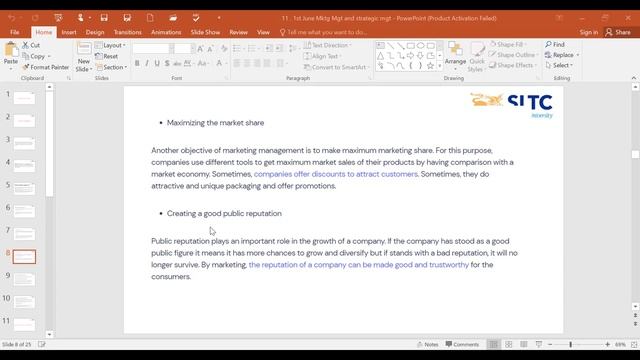The height and width of the screenshot is (360, 640).
Task: Decrease font size with small A
Action: coord(210,49)
